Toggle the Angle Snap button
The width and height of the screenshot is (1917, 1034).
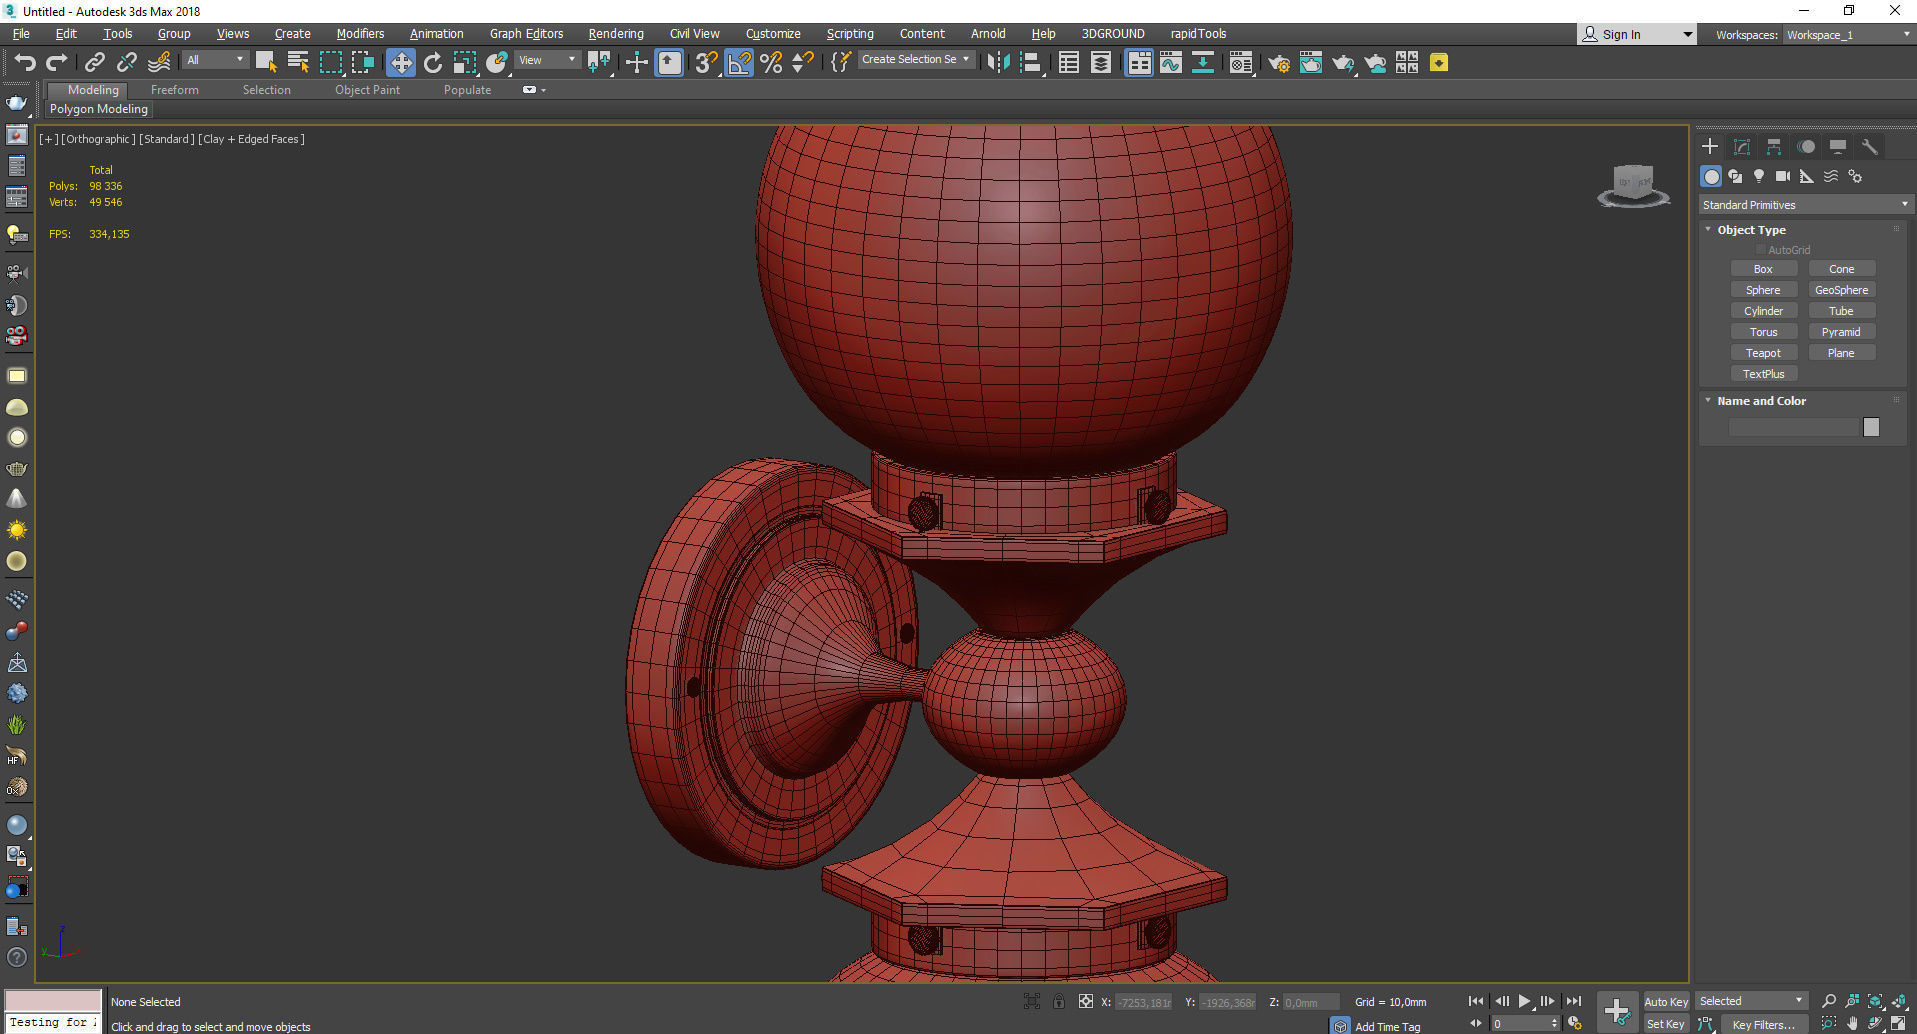pyautogui.click(x=739, y=62)
